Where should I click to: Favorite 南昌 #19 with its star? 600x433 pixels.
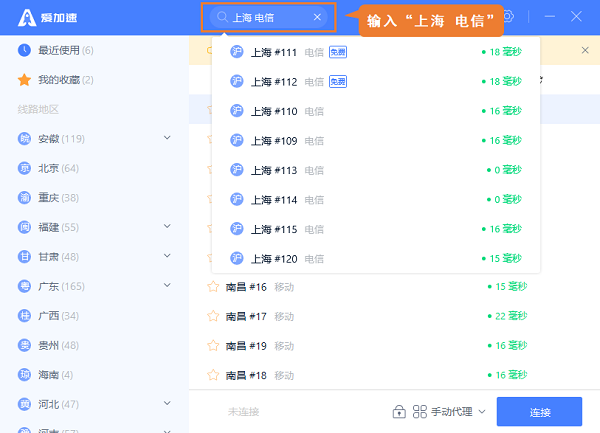point(213,345)
